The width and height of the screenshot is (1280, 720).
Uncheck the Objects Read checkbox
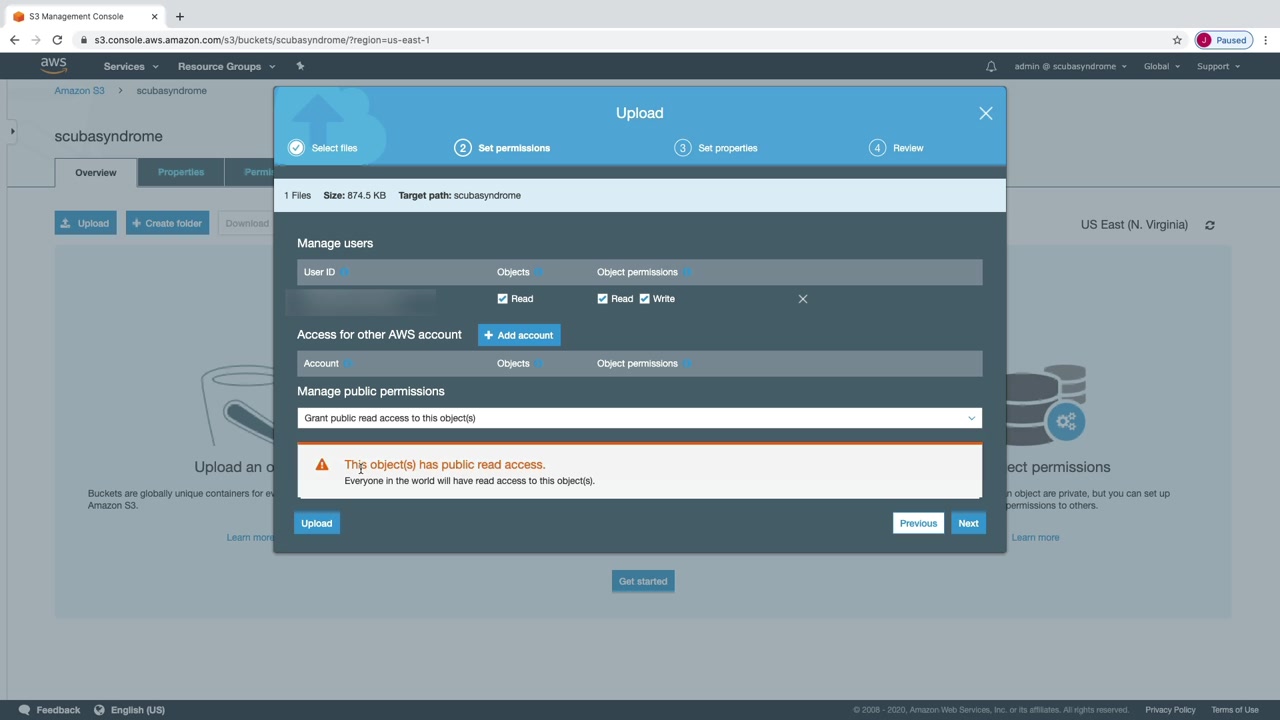click(x=502, y=299)
